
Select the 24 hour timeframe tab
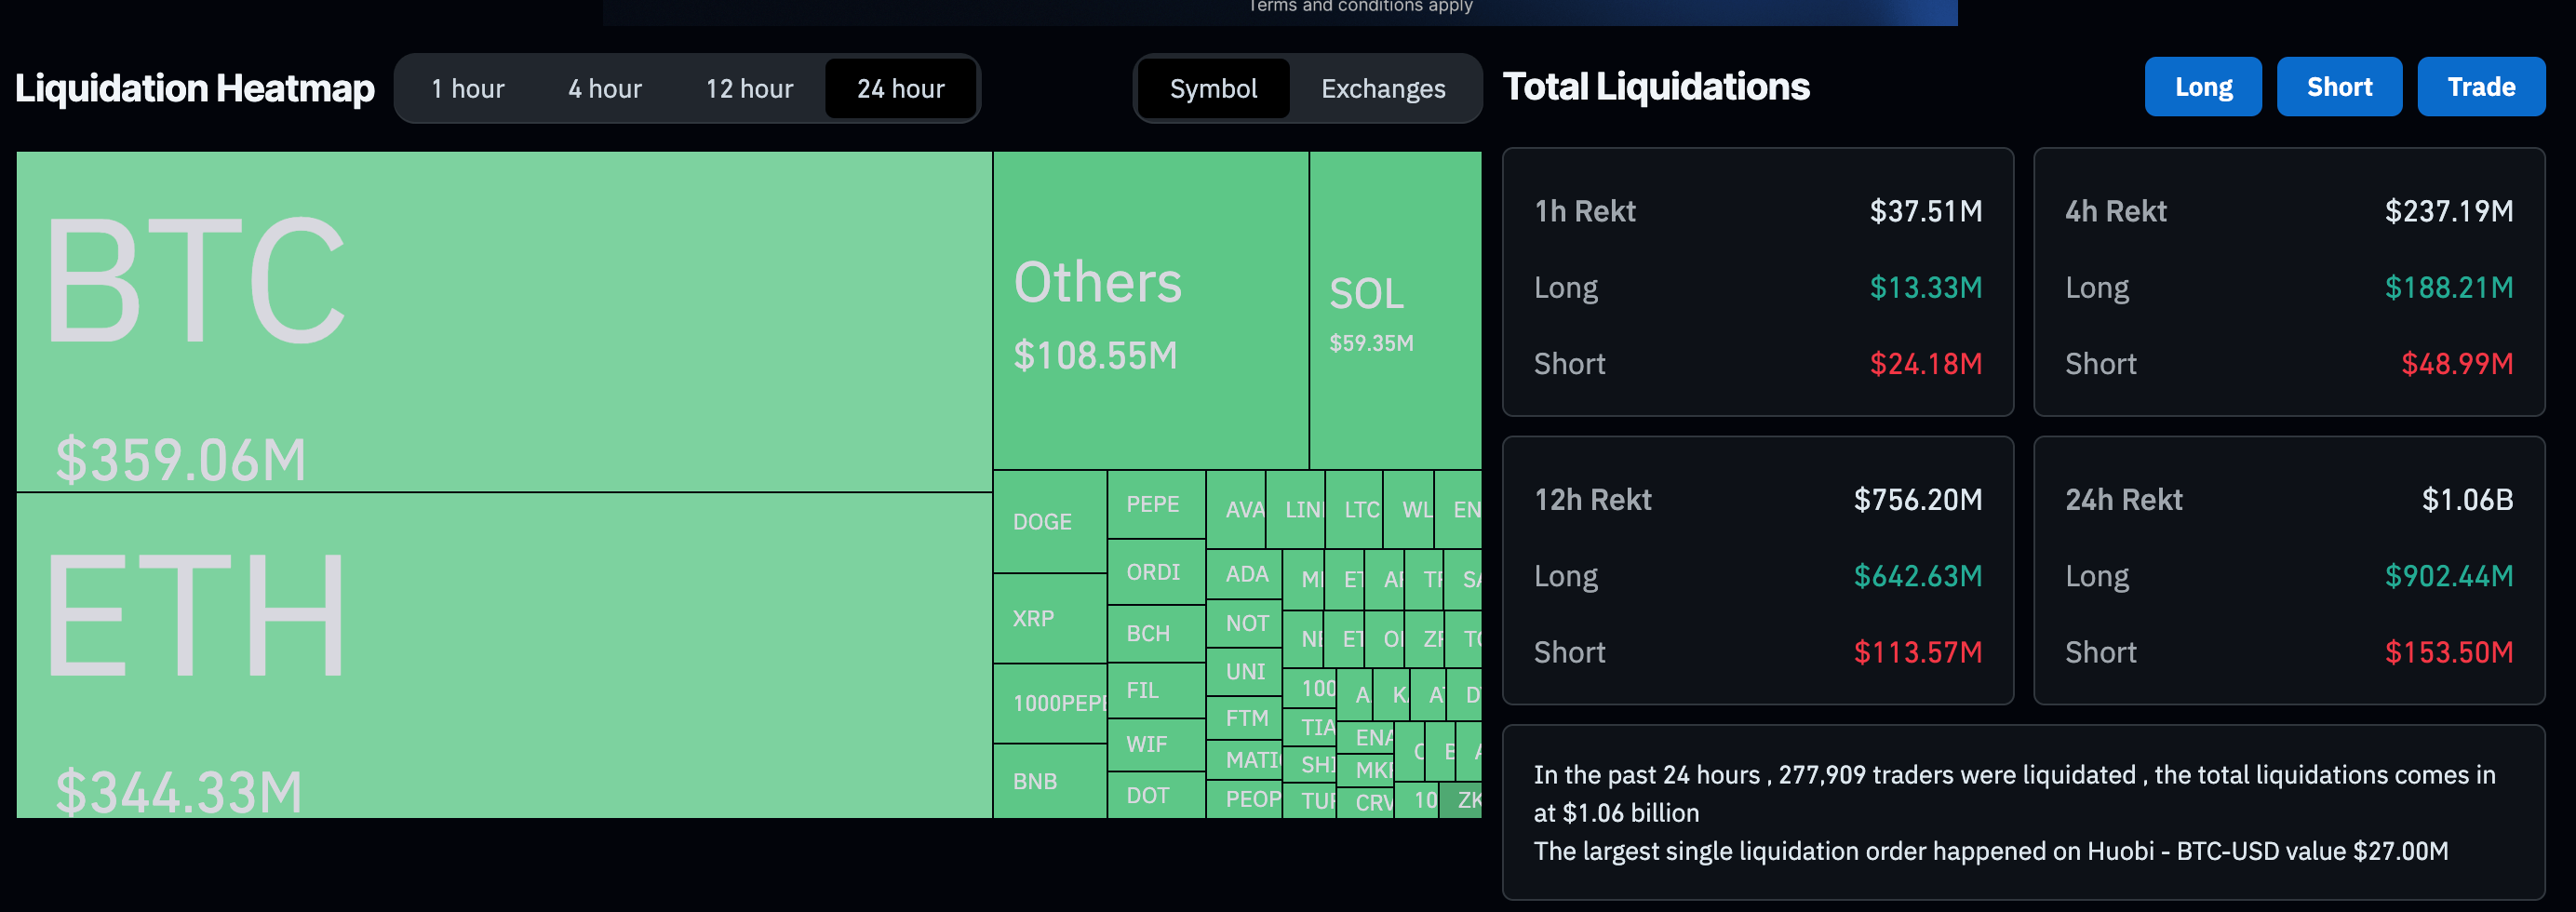[900, 89]
